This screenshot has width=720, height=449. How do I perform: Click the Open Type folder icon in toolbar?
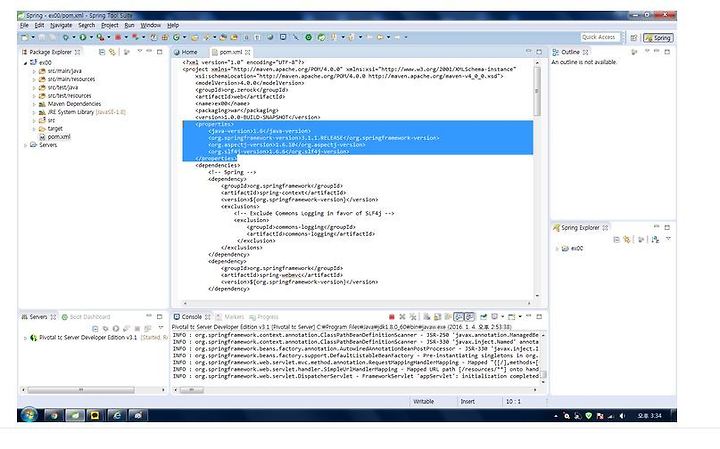click(x=195, y=37)
